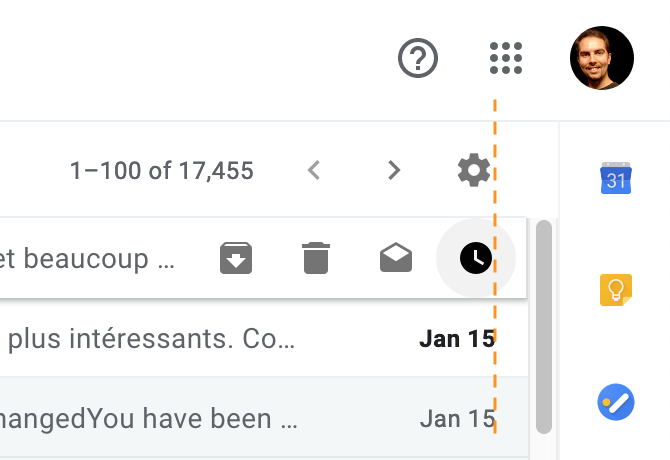Click the Google account profile picture
The image size is (670, 460).
pos(601,58)
